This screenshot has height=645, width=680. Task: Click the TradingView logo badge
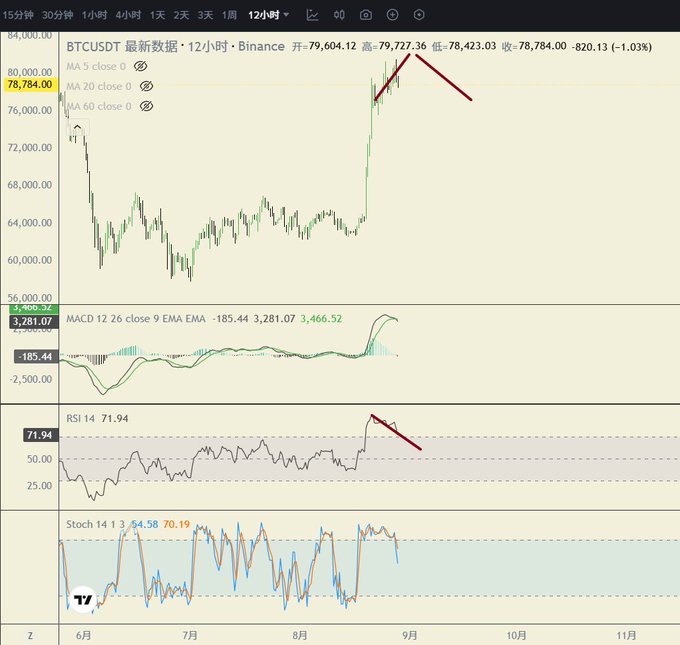(x=83, y=599)
